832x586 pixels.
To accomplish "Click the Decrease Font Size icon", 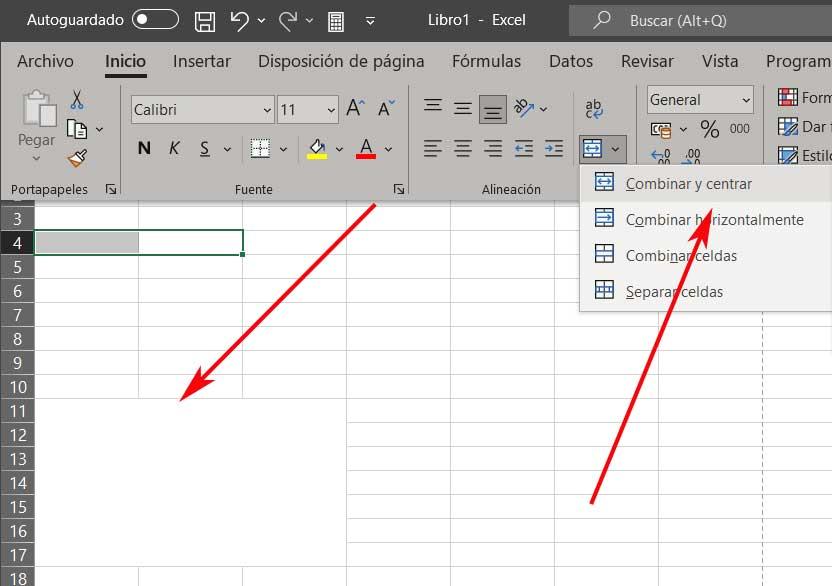I will click(x=386, y=108).
